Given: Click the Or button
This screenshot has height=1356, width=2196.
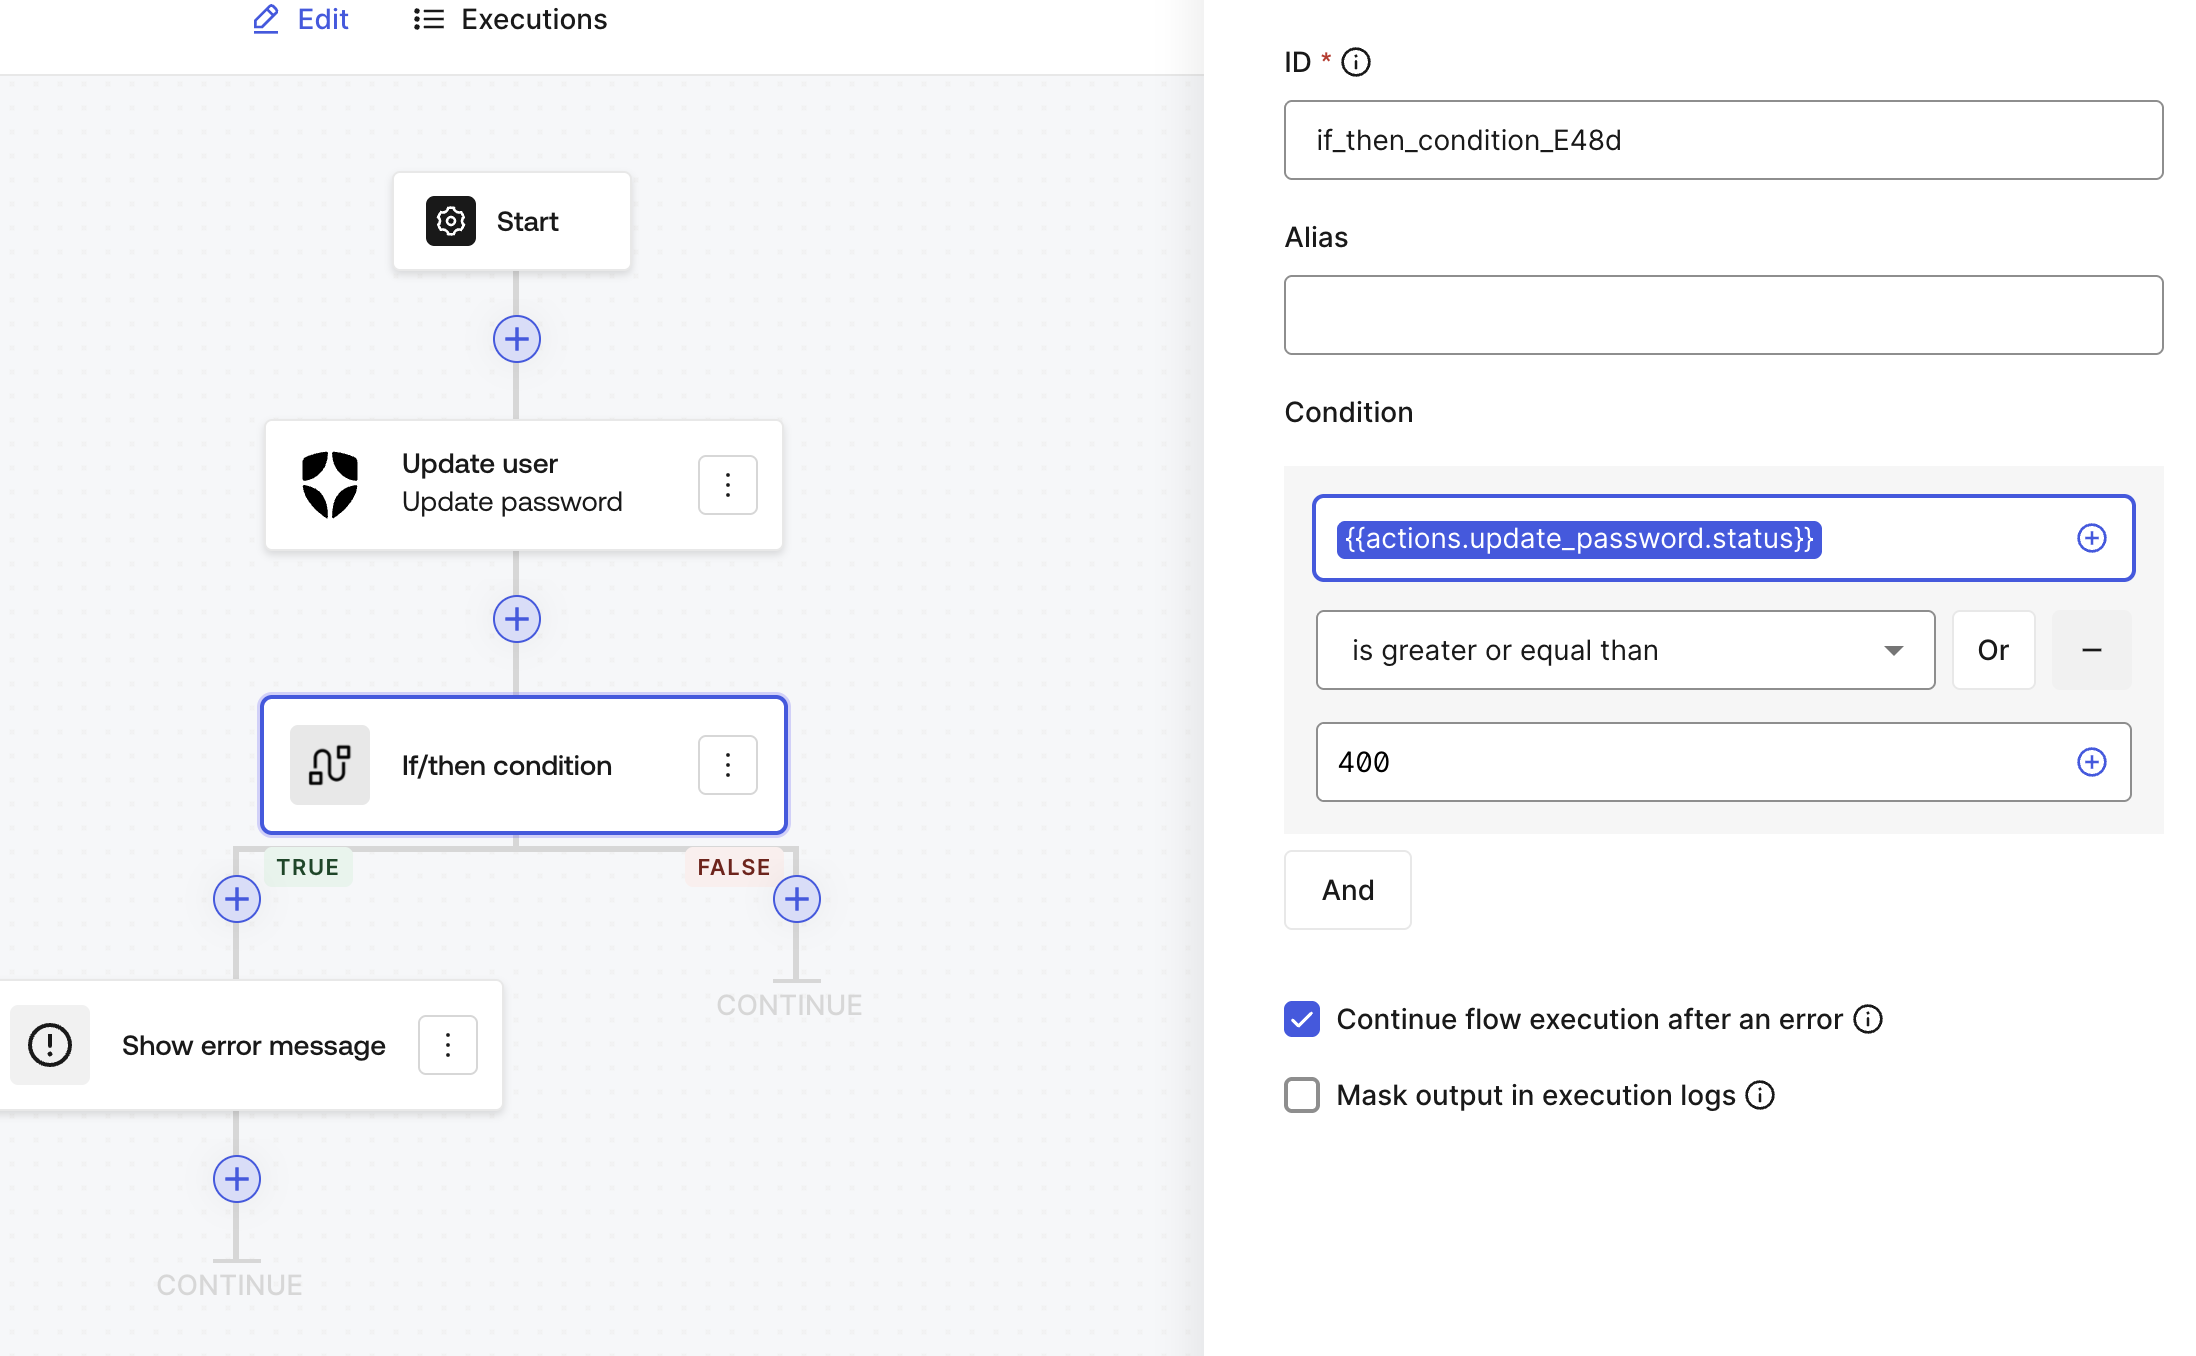Looking at the screenshot, I should click(1994, 650).
